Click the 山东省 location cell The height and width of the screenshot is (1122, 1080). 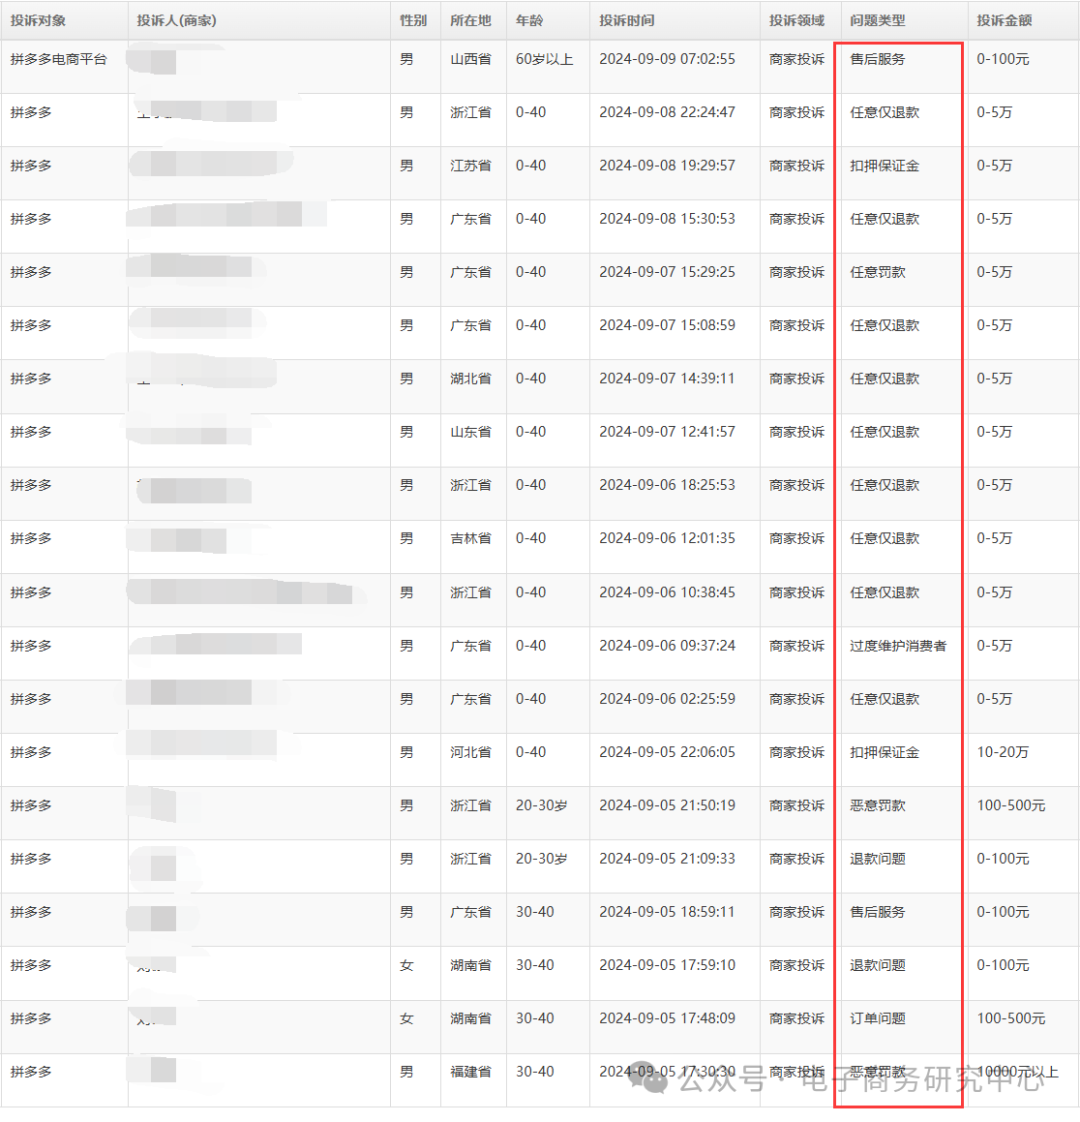point(470,432)
